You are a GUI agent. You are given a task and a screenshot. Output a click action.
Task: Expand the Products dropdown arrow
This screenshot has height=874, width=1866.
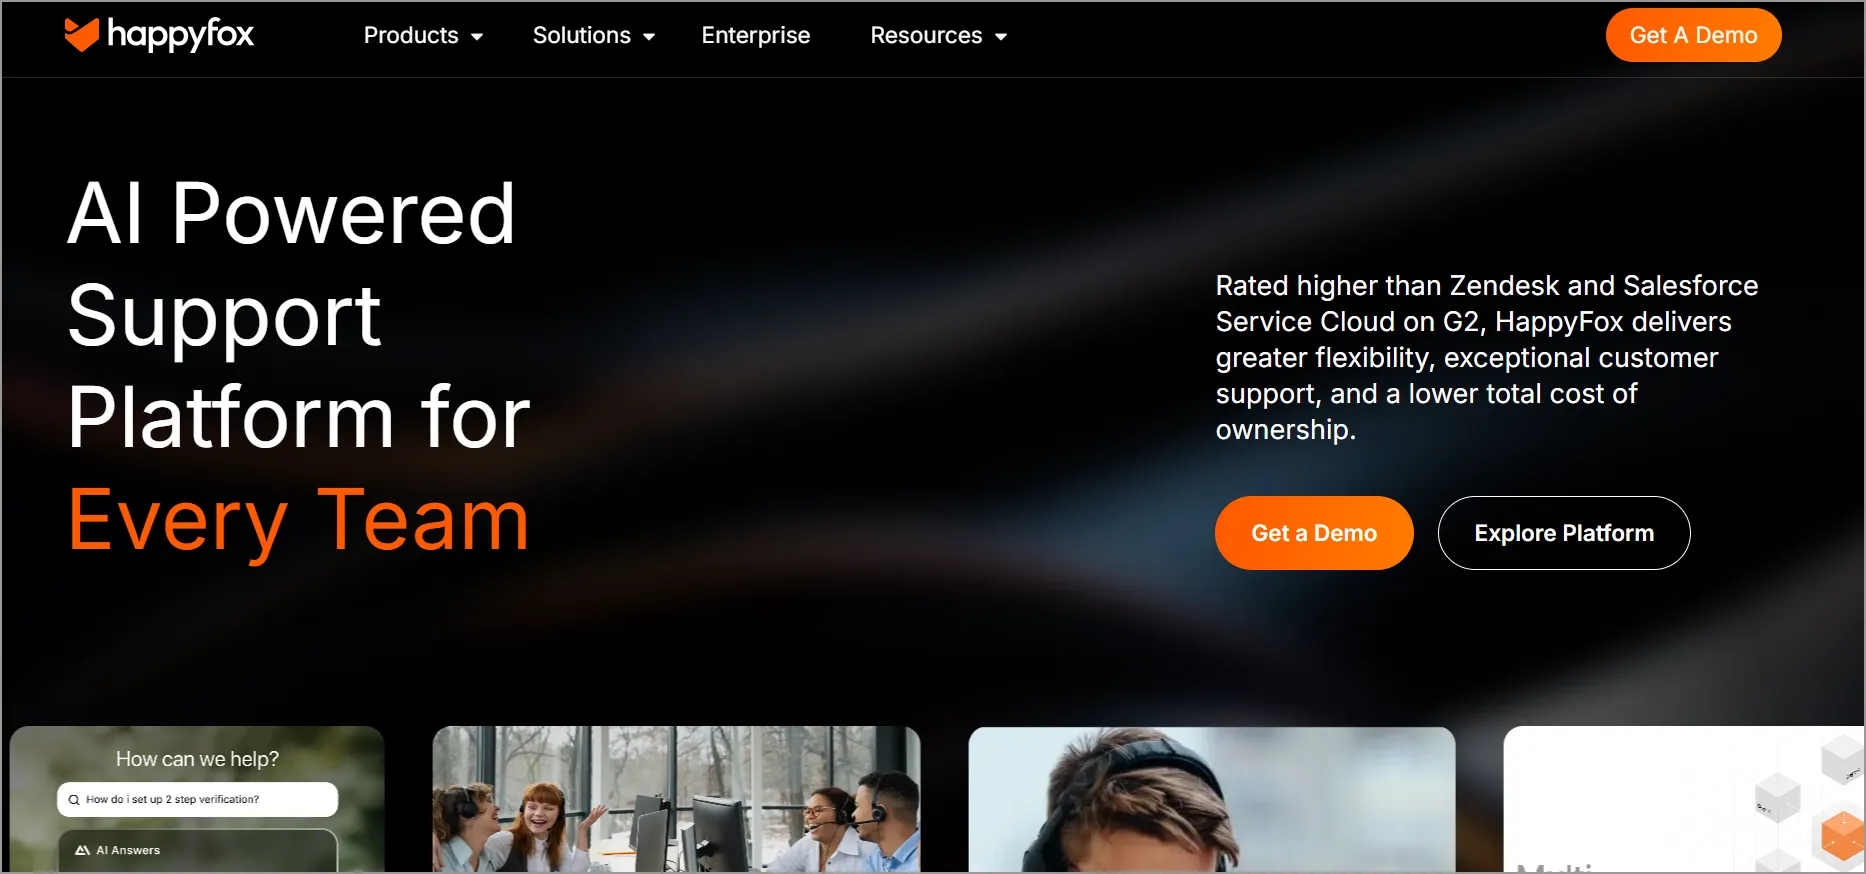[477, 37]
